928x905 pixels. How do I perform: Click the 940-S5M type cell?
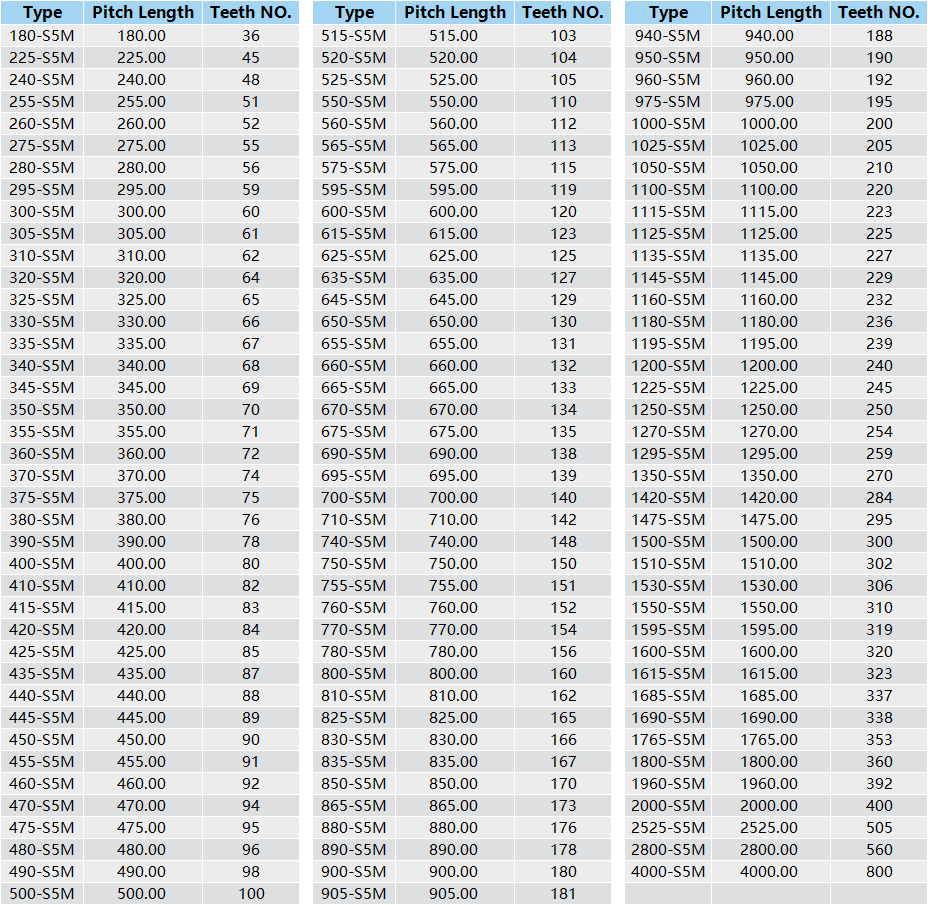(x=668, y=36)
